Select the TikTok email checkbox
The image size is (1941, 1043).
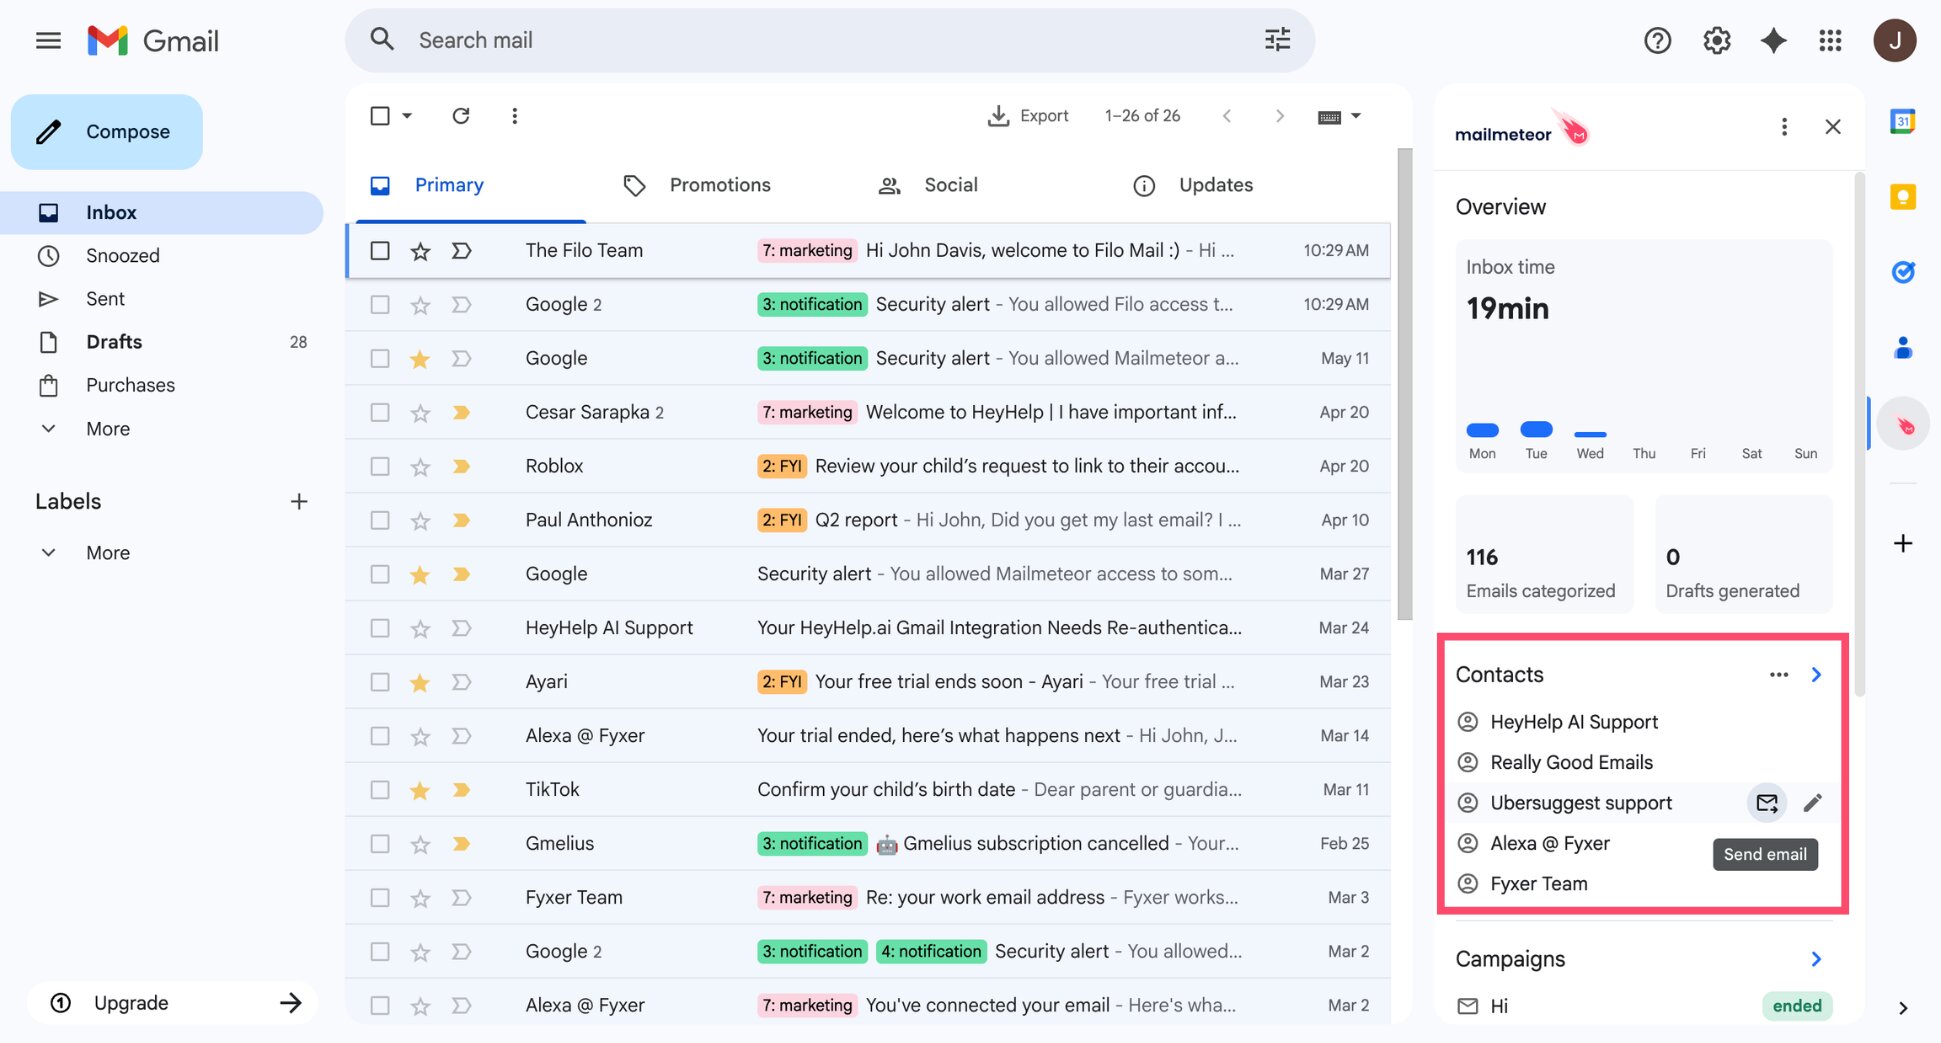380,791
